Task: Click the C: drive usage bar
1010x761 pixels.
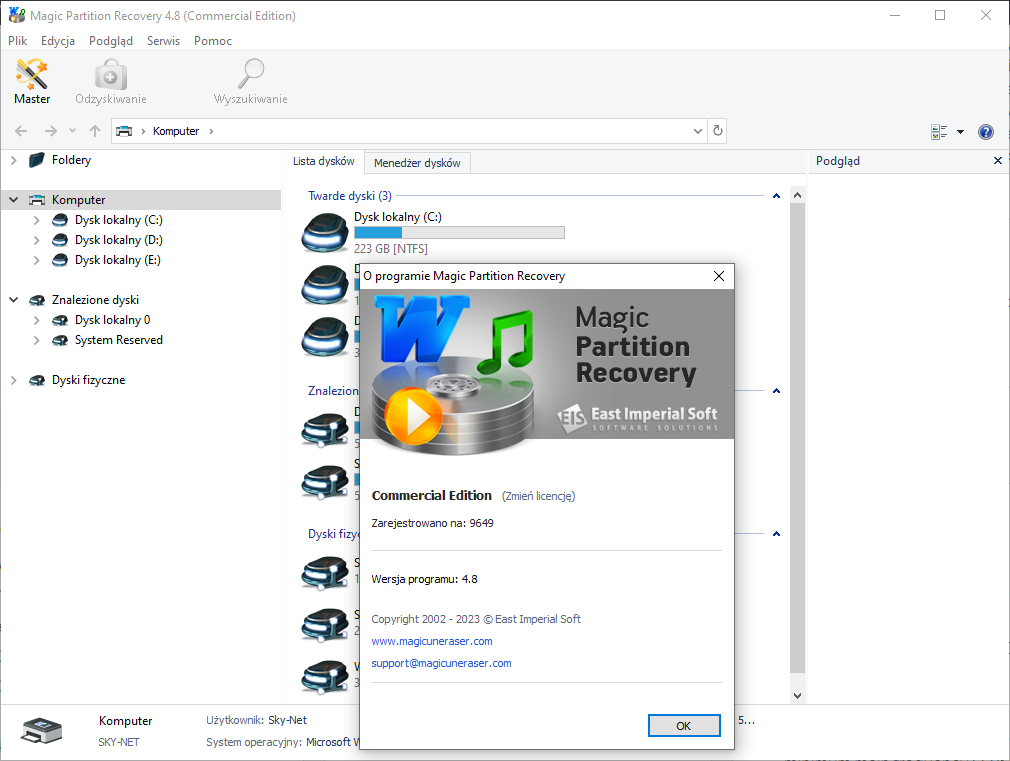Action: pos(459,233)
